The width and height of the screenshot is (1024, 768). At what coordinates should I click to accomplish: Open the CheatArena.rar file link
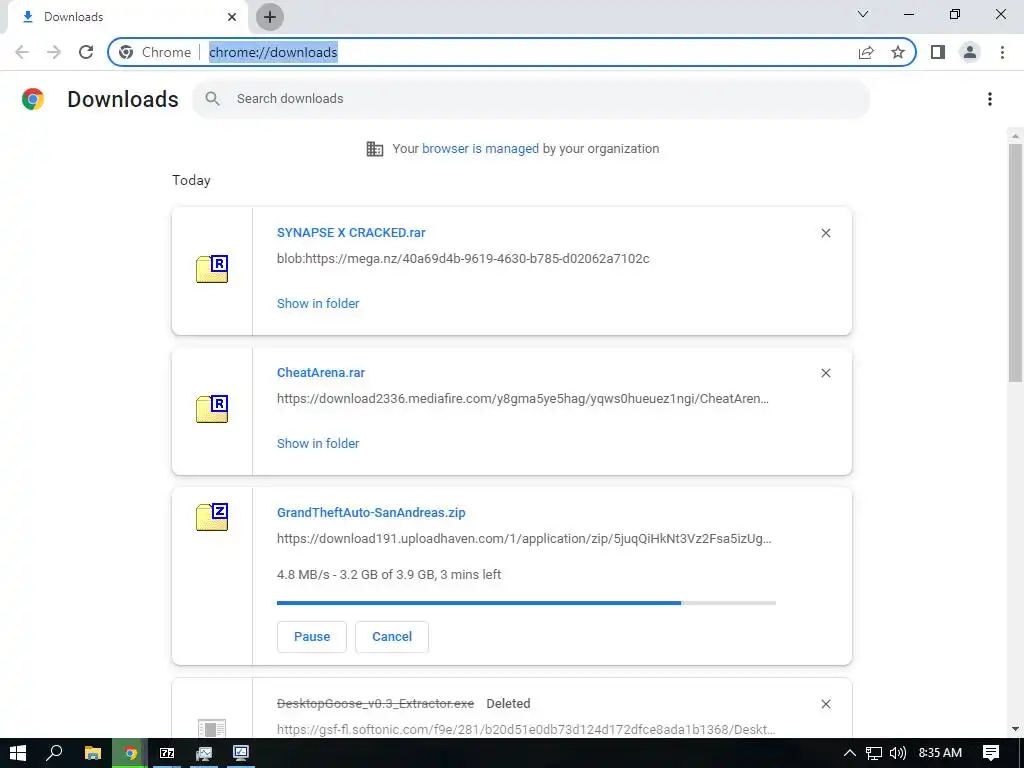[x=321, y=373]
